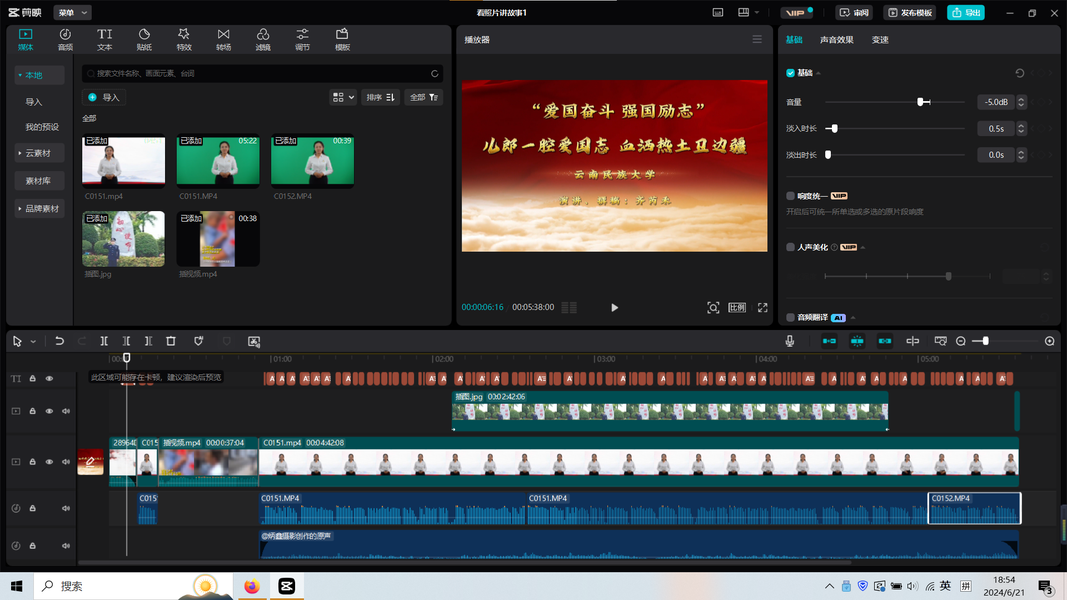Viewport: 1067px width, 600px height.
Task: Click the 导出 export button
Action: (x=966, y=12)
